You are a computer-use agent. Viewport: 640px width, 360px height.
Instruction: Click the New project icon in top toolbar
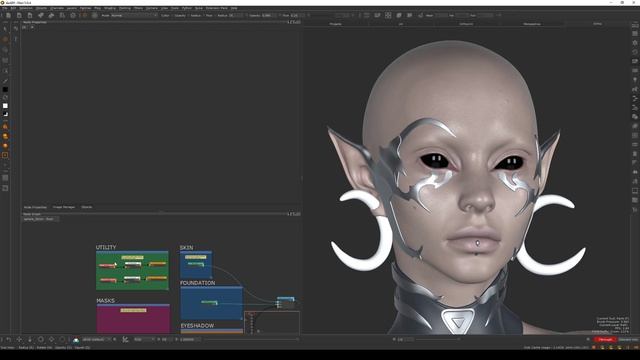(x=8, y=16)
